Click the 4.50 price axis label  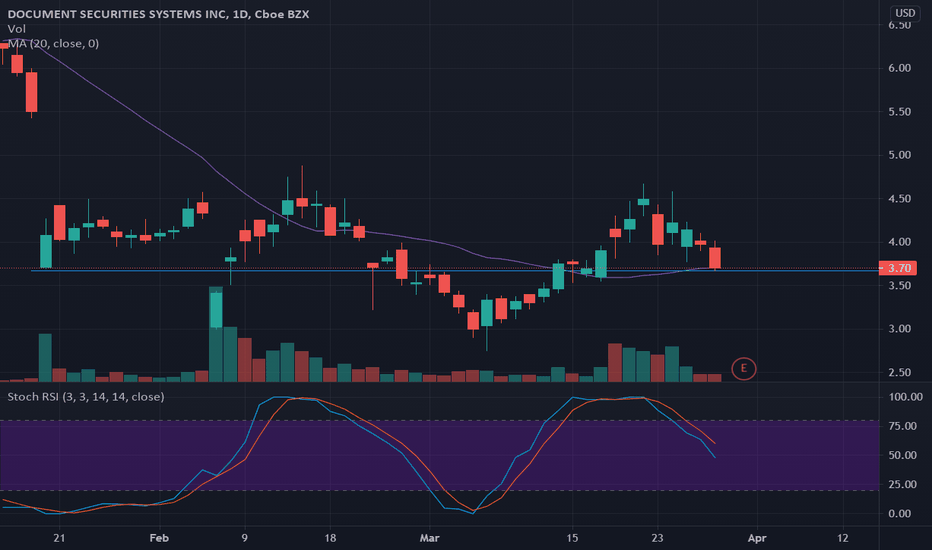pos(899,199)
